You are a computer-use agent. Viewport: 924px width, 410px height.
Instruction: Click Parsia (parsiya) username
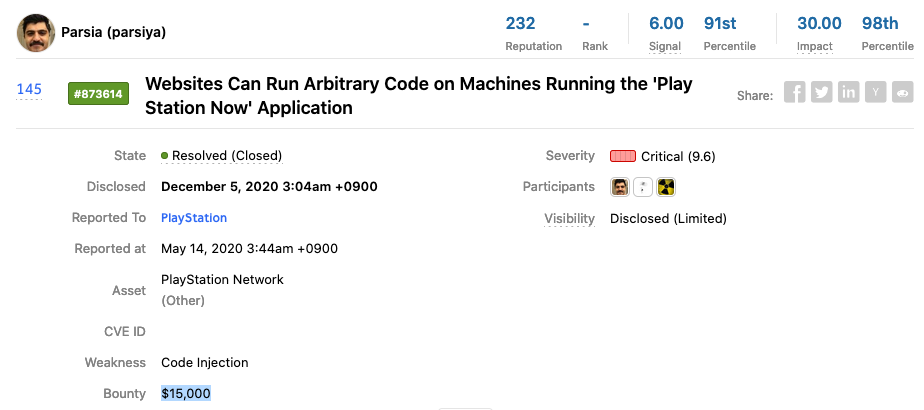click(114, 32)
